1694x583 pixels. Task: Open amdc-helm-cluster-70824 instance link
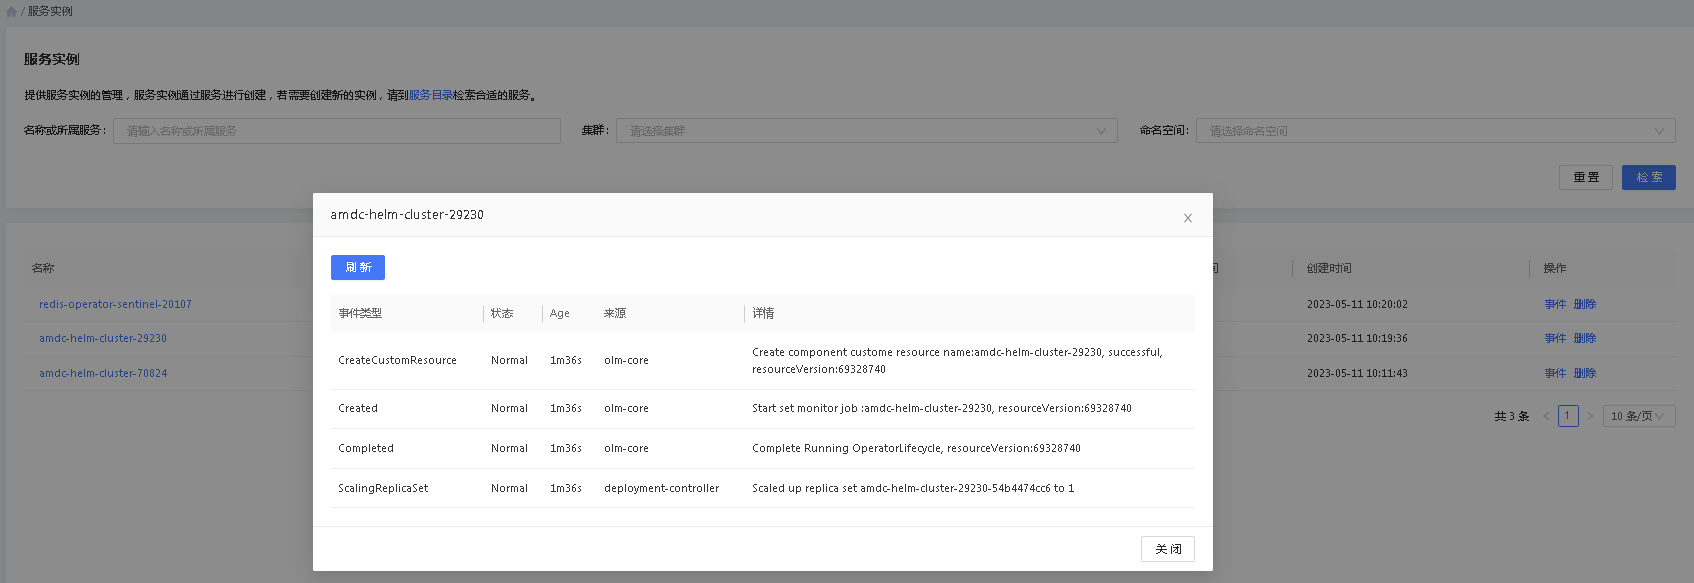click(x=103, y=373)
